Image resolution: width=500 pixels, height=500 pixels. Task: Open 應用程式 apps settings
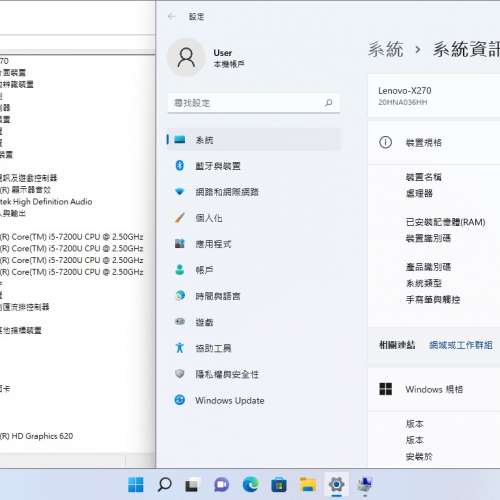click(254, 244)
